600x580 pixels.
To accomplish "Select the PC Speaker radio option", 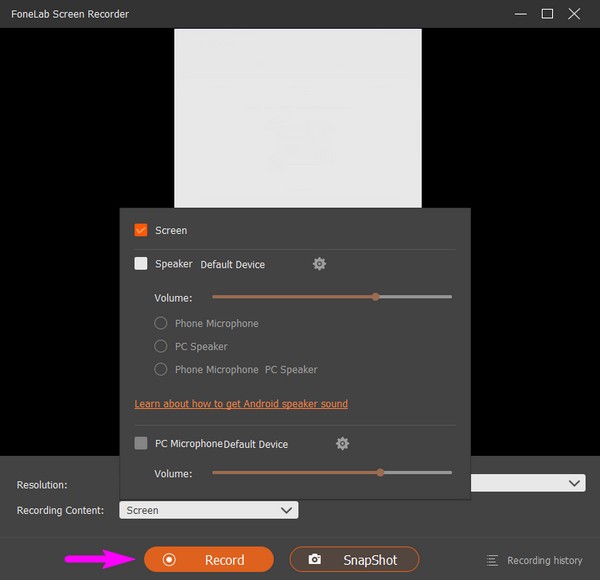I will click(x=161, y=346).
